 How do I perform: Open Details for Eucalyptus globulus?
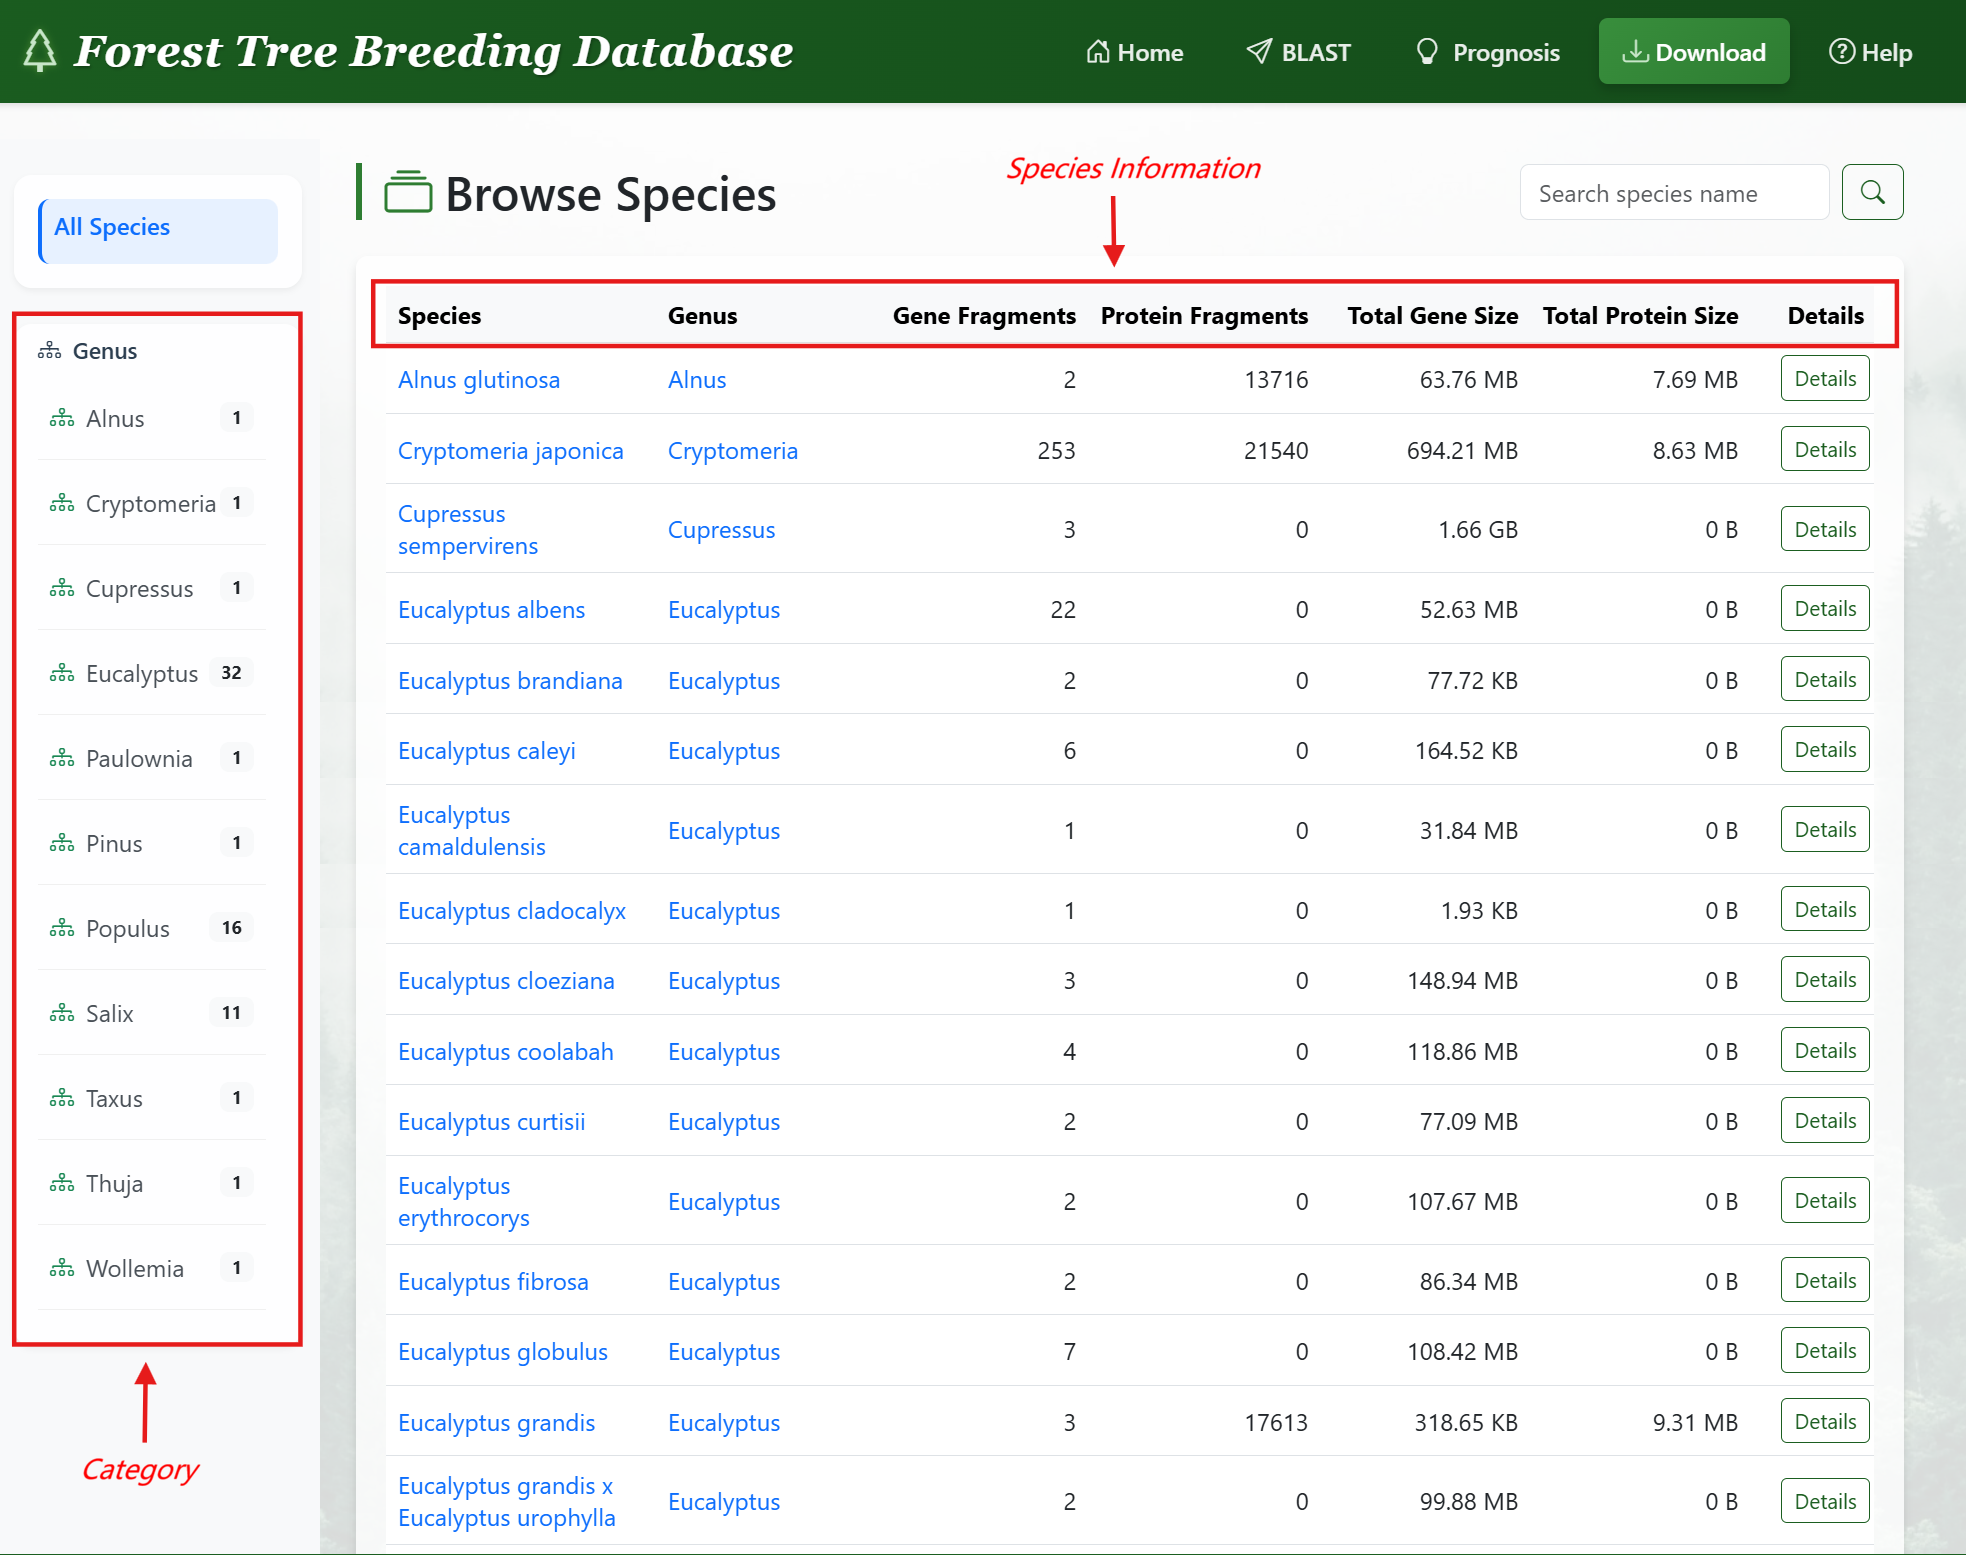(1825, 1350)
